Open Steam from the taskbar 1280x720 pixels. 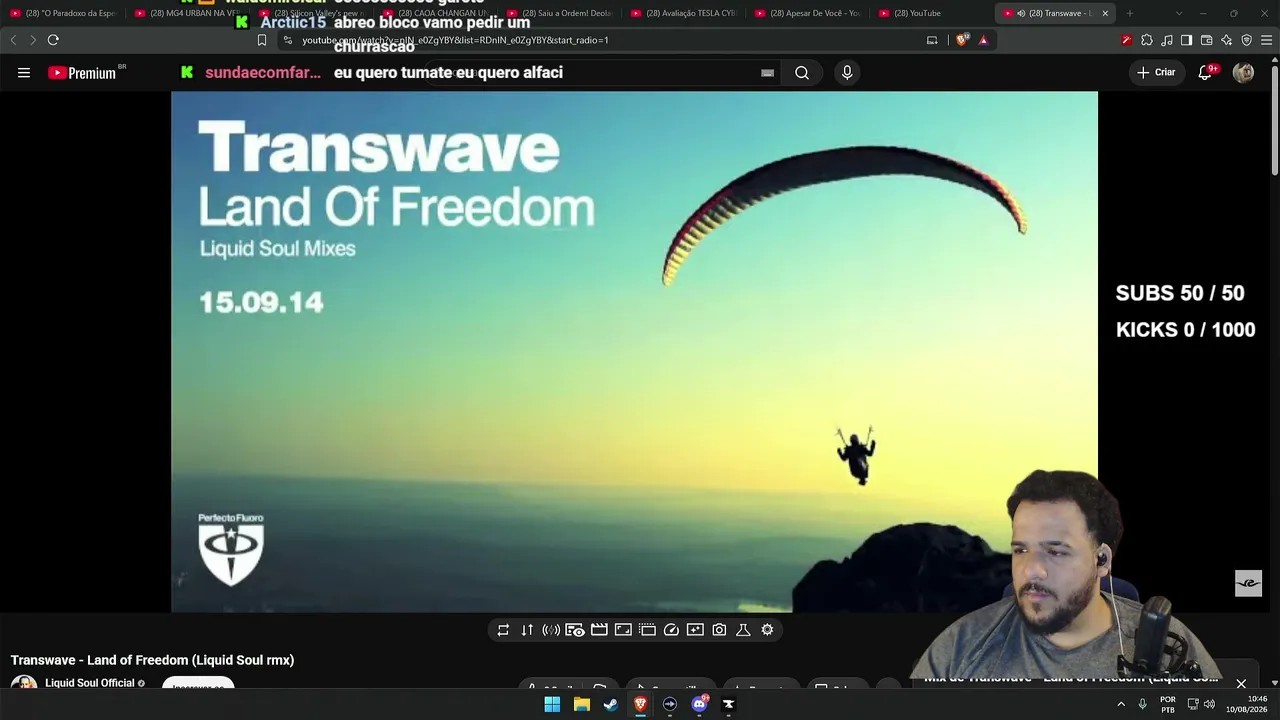point(611,704)
